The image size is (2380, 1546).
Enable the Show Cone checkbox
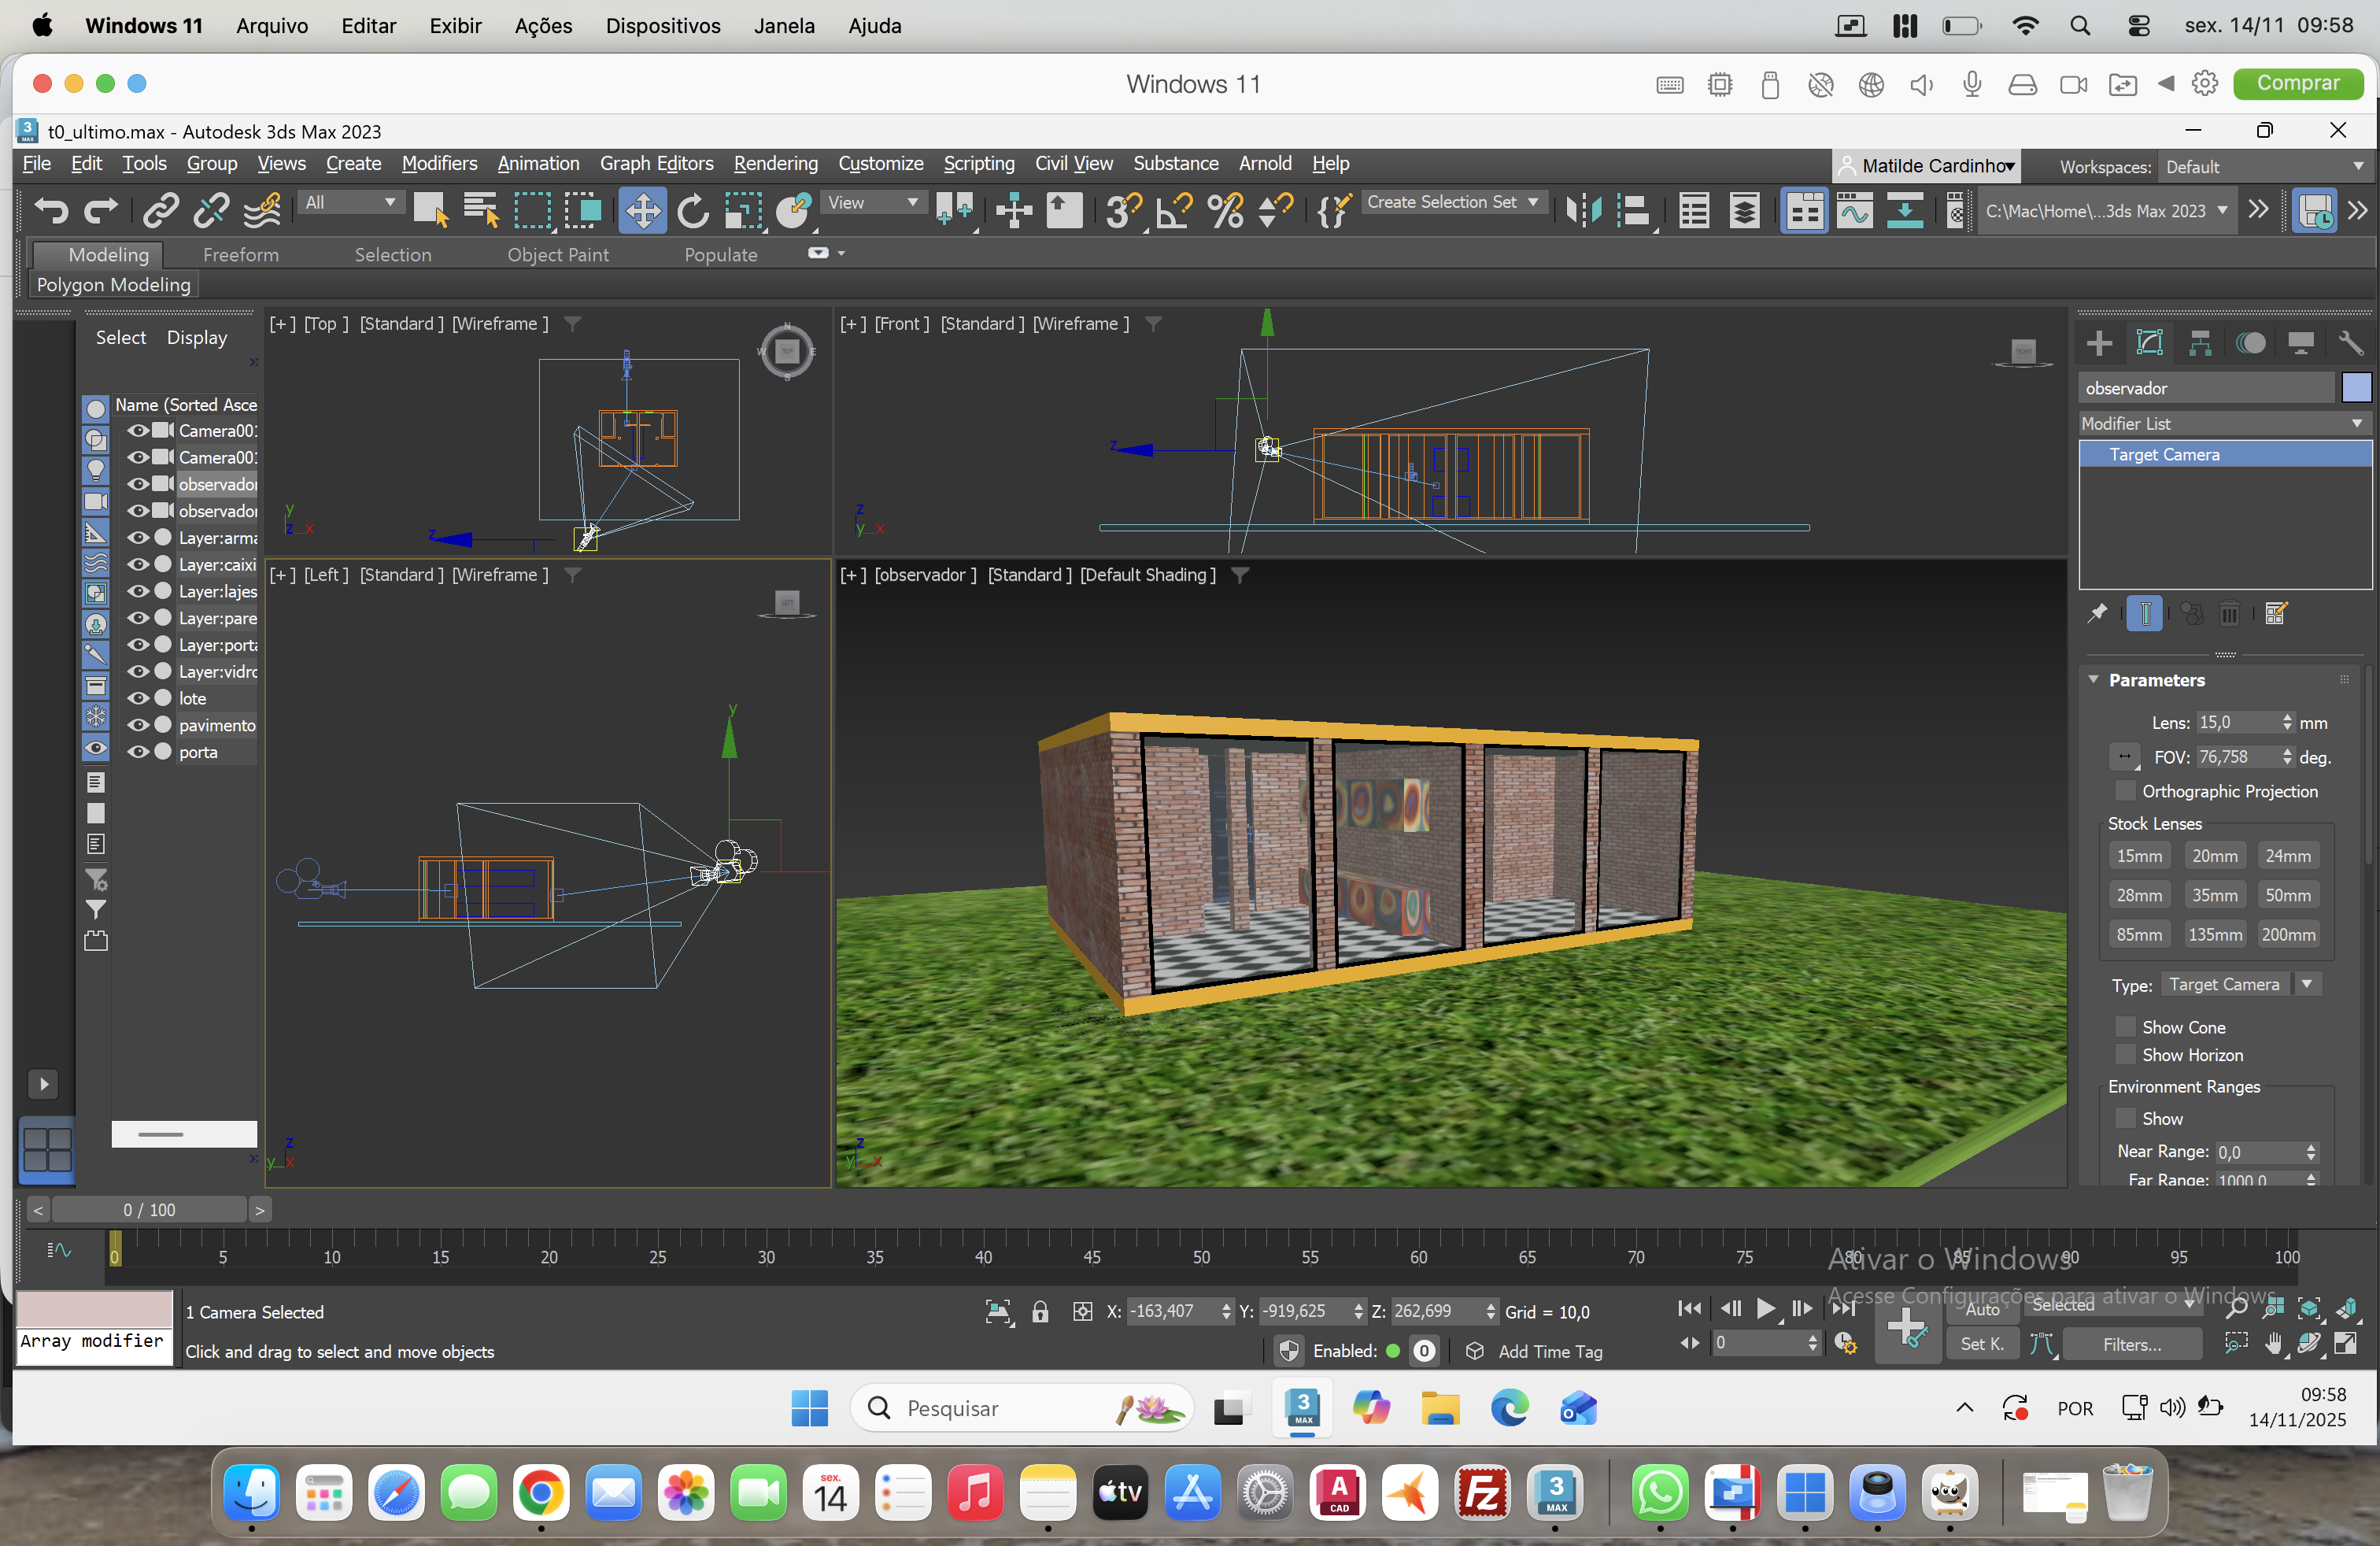(x=2126, y=1027)
